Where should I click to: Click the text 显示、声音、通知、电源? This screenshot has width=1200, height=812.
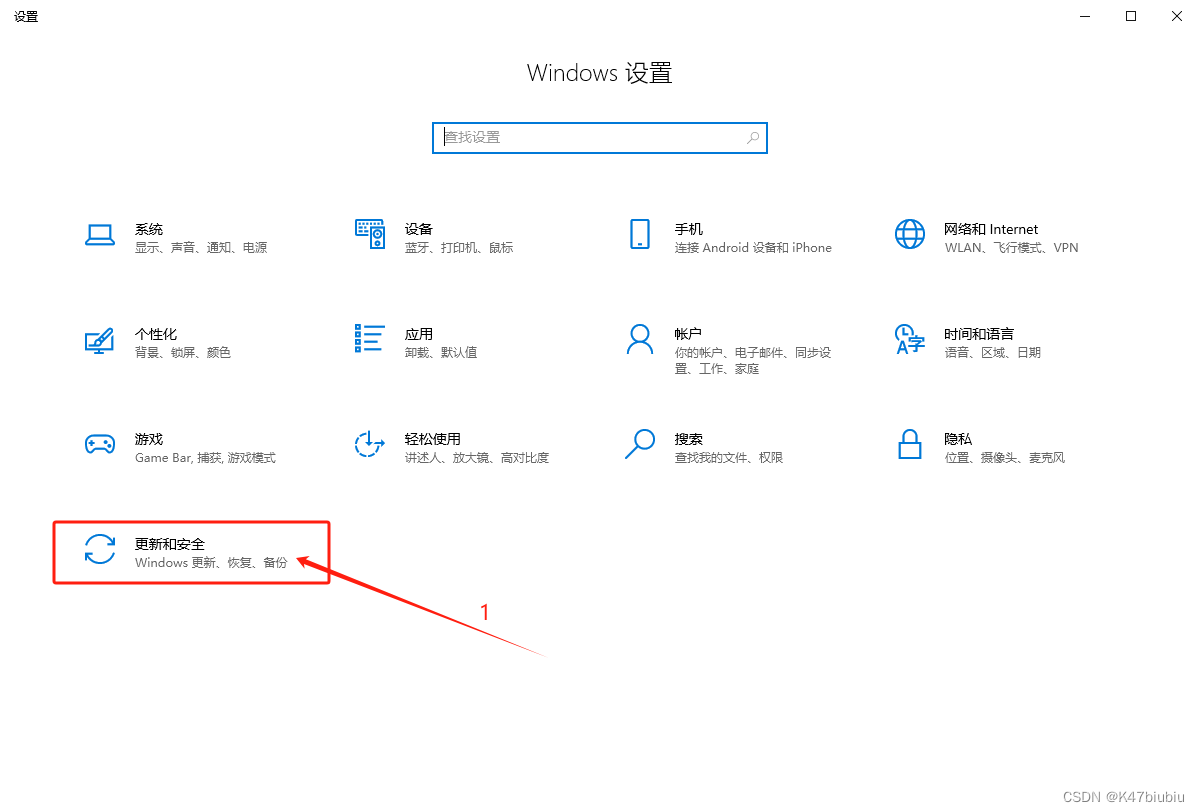point(201,248)
